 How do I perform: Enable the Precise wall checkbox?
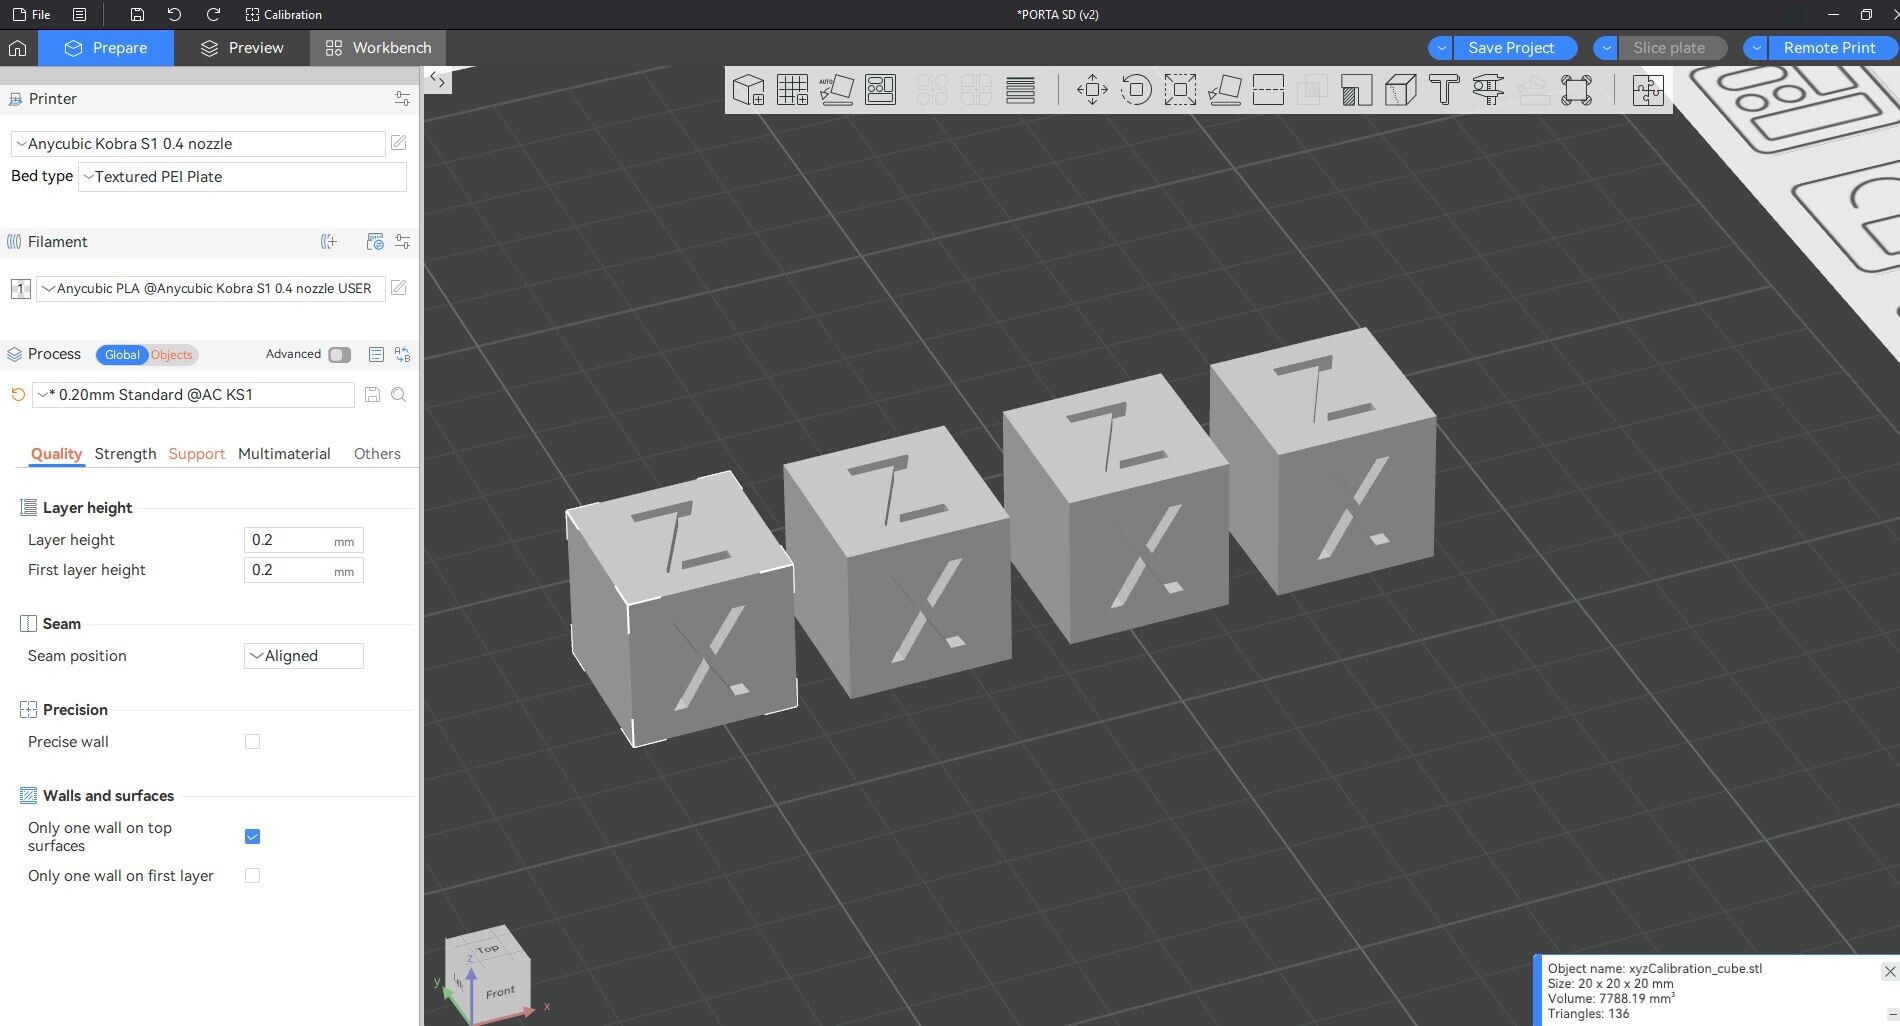(x=252, y=742)
